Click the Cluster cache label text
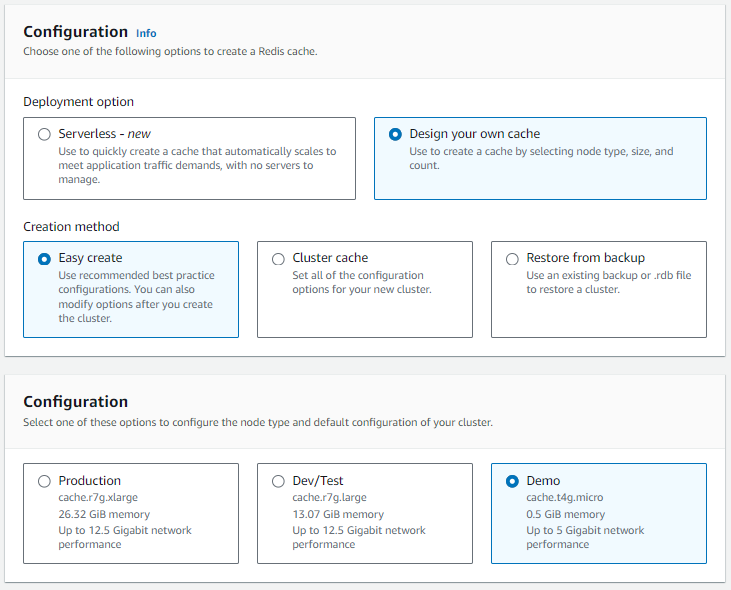731x590 pixels. click(x=330, y=258)
